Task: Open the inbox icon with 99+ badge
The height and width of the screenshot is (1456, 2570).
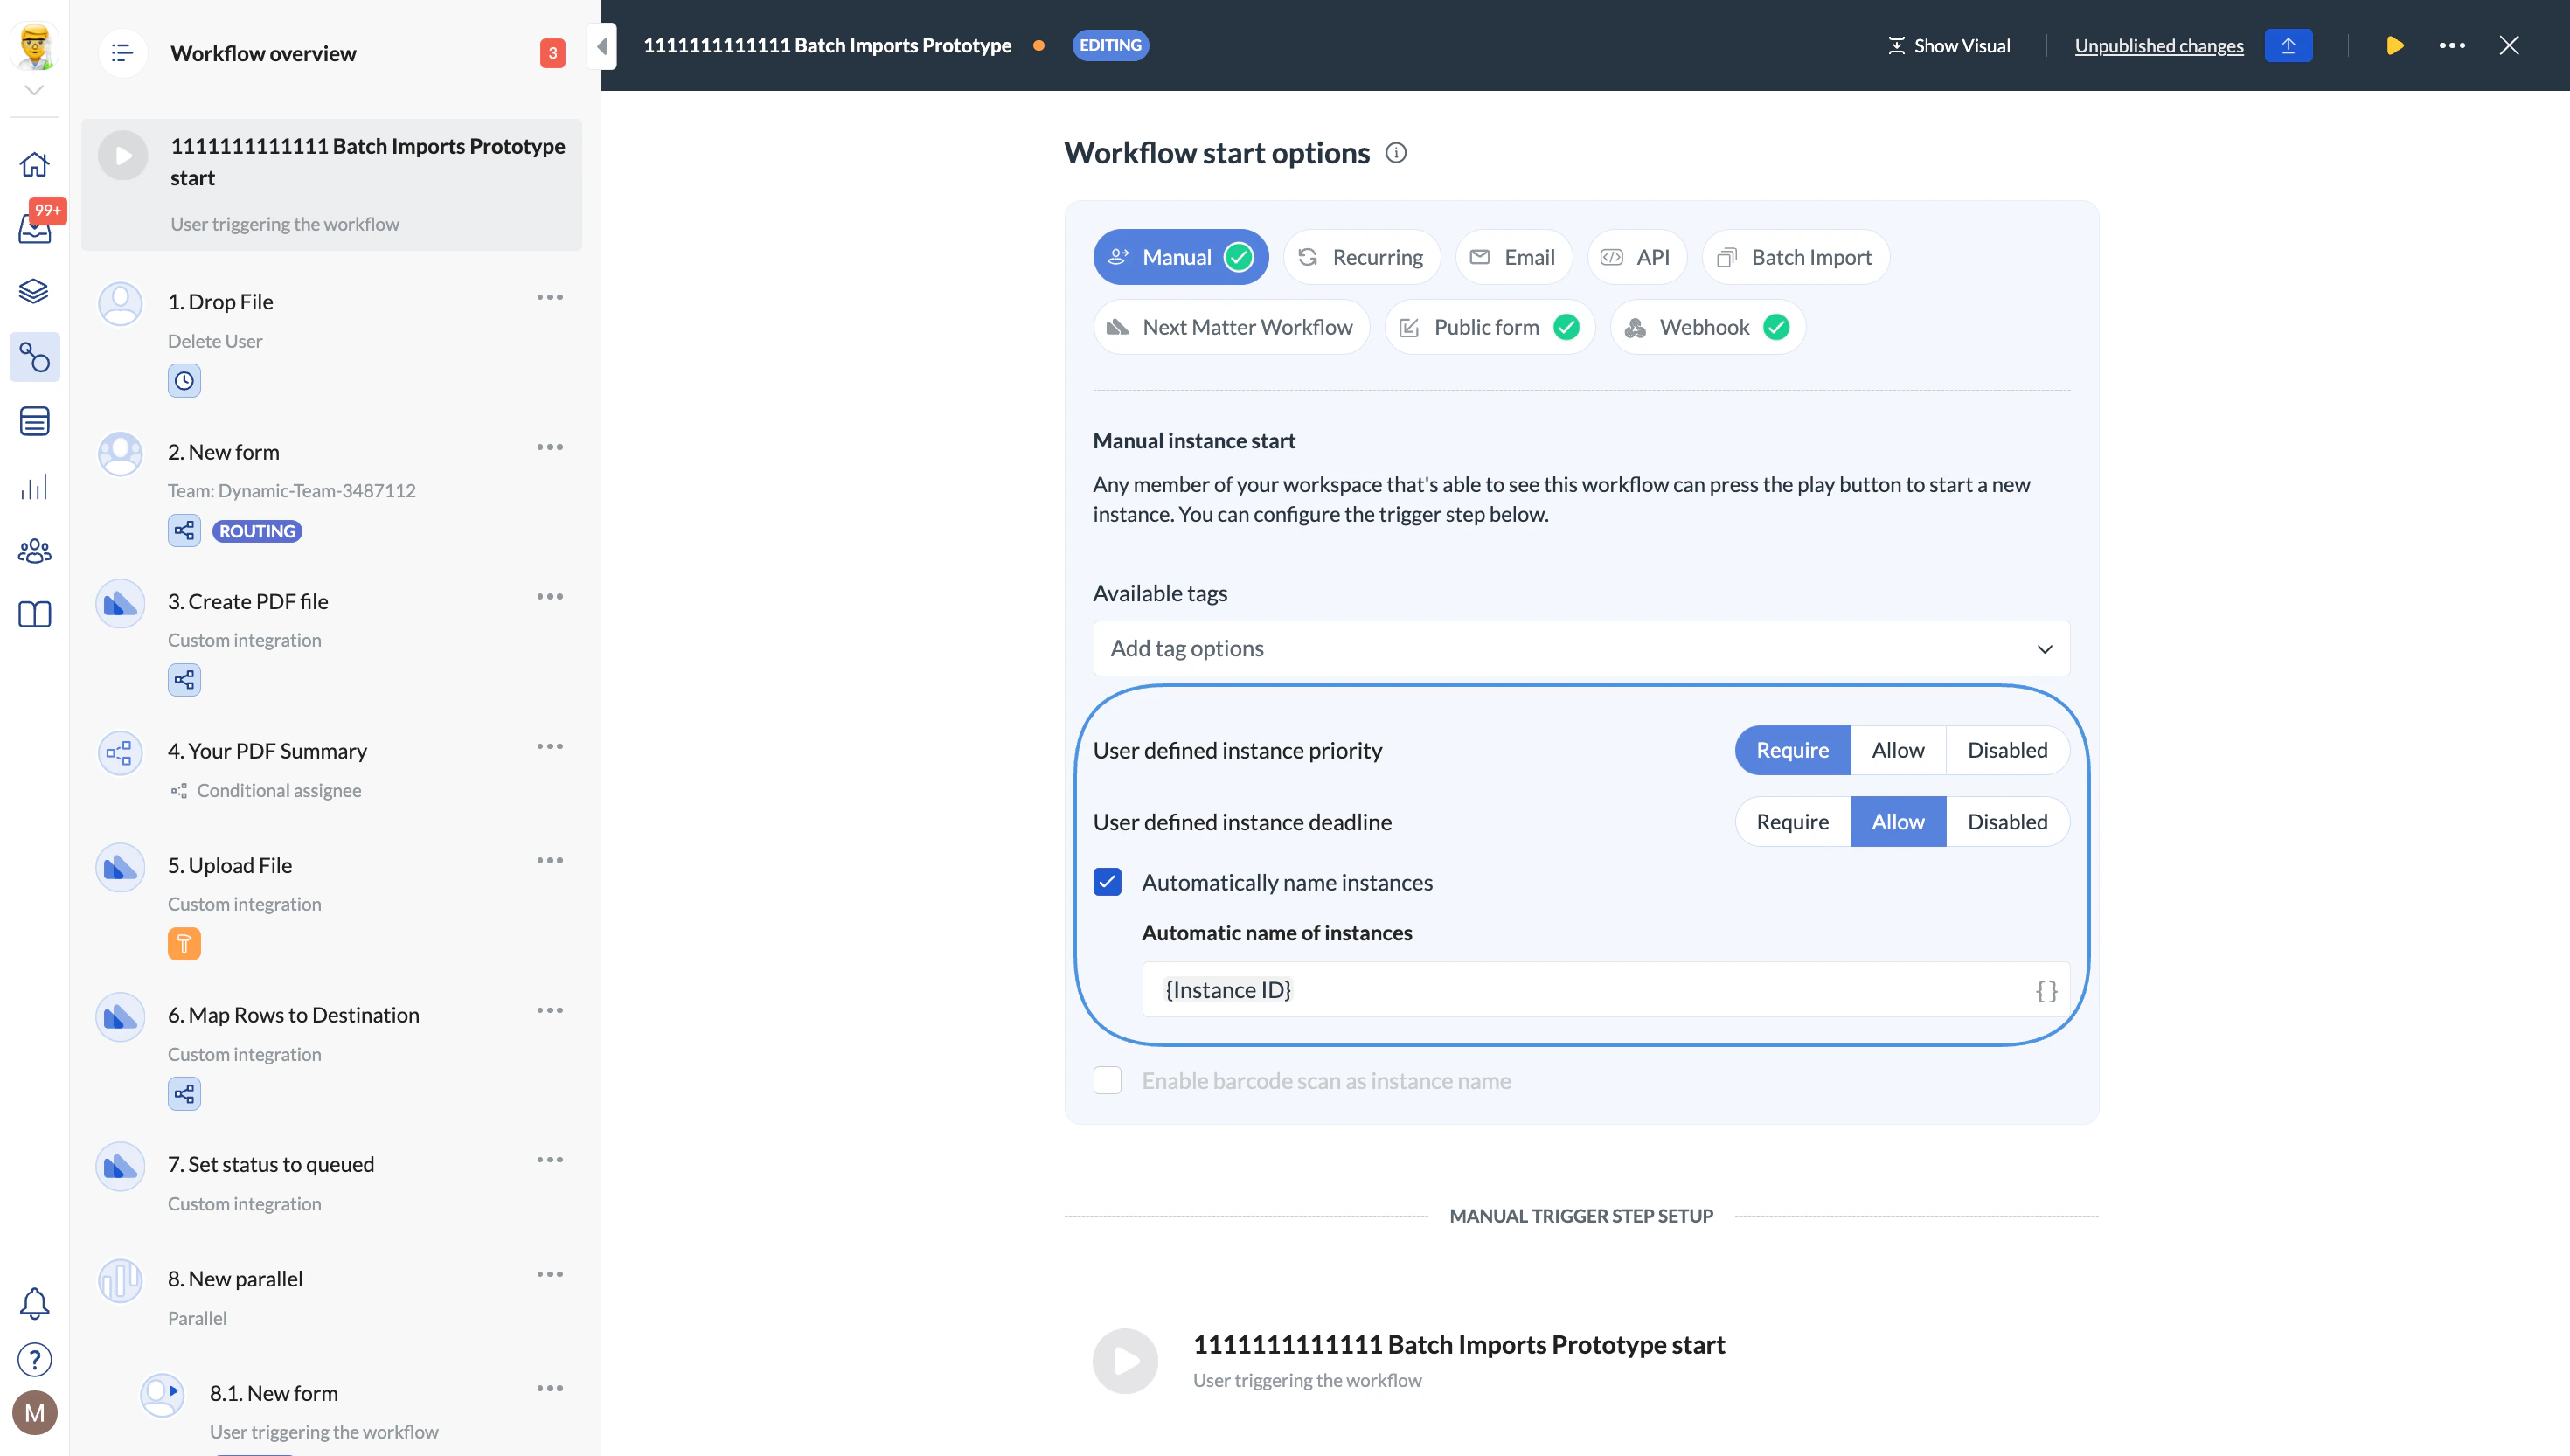Action: (35, 228)
